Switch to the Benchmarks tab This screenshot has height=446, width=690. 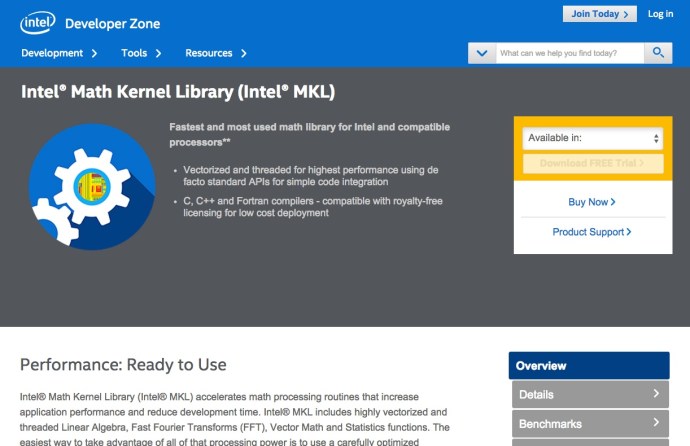590,424
